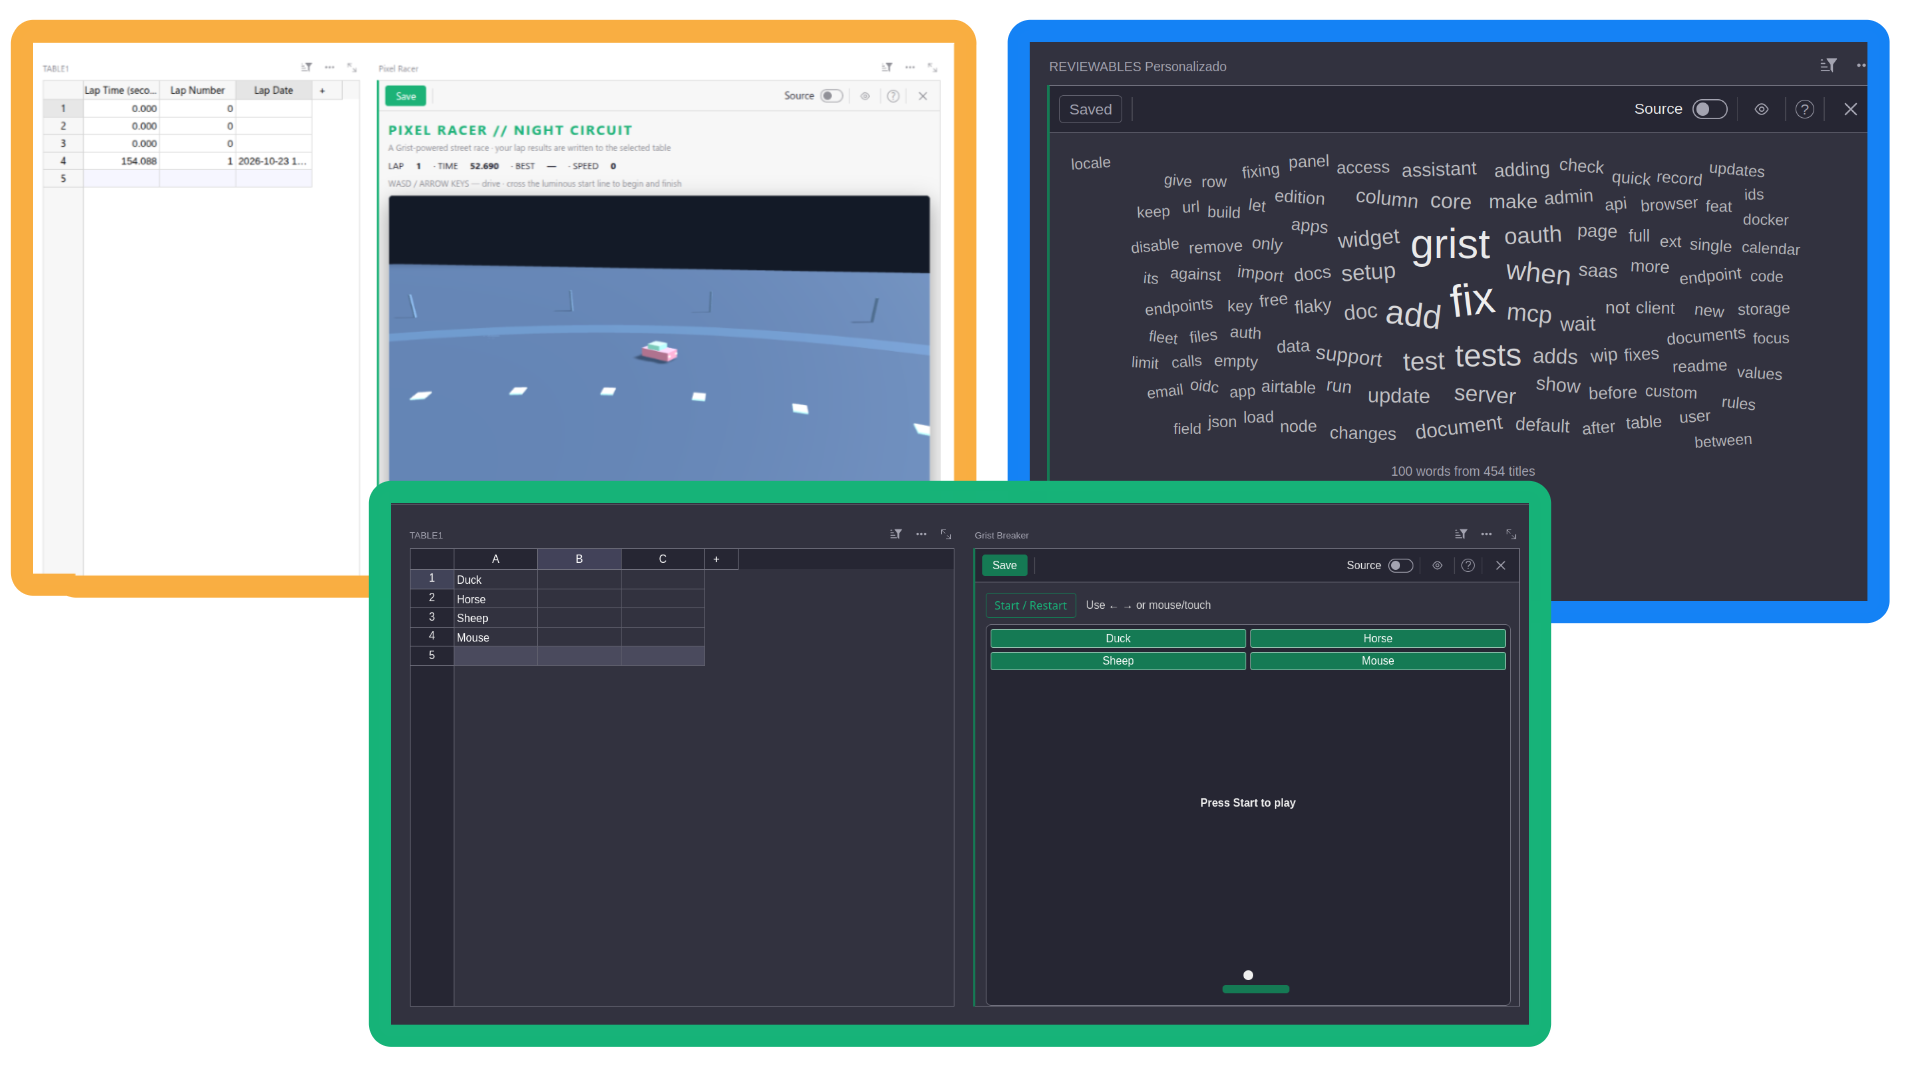The height and width of the screenshot is (1080, 1920).
Task: Open the three-dot menu of Pixel Racer TABLE1
Action: click(x=329, y=67)
